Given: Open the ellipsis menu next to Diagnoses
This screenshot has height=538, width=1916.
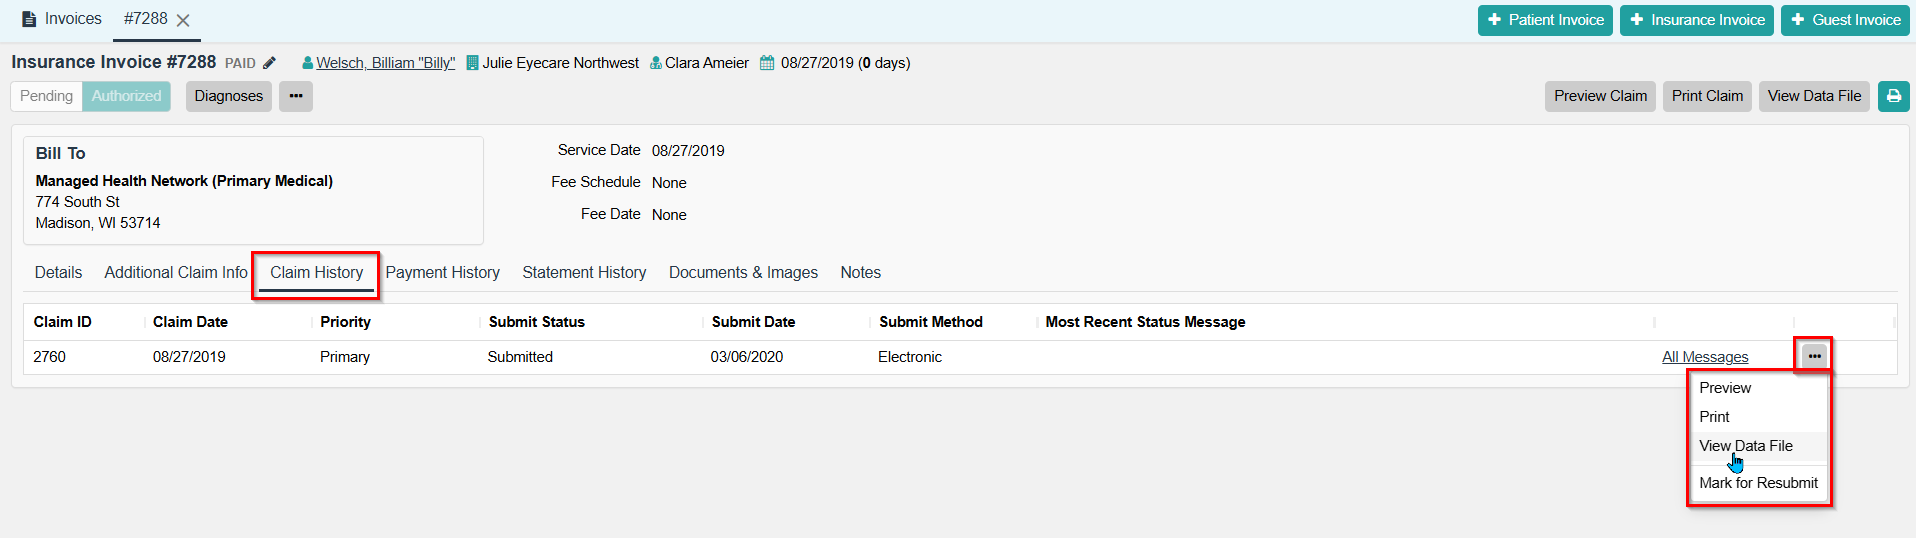Looking at the screenshot, I should [x=296, y=96].
